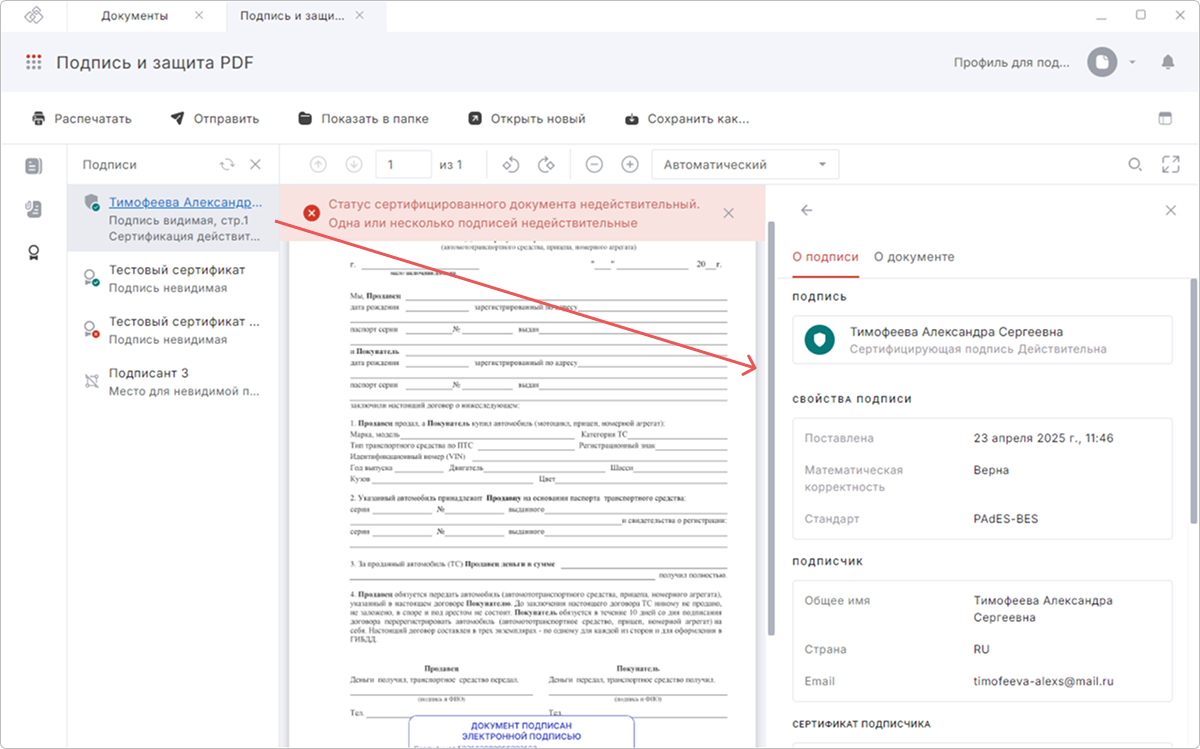Click the Подписант 3 empty signature icon
The image size is (1200, 749).
tap(91, 380)
